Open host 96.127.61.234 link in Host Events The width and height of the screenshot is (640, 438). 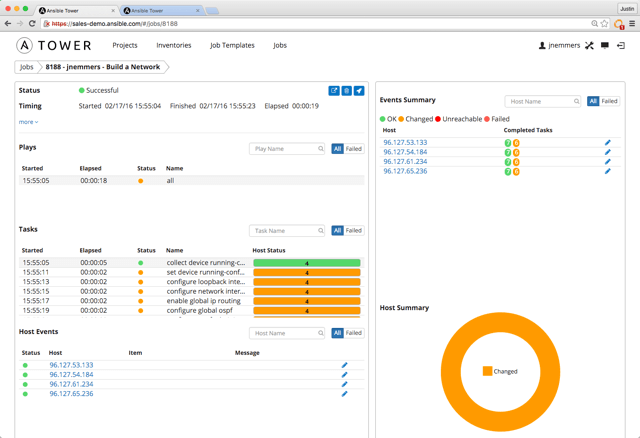(71, 384)
